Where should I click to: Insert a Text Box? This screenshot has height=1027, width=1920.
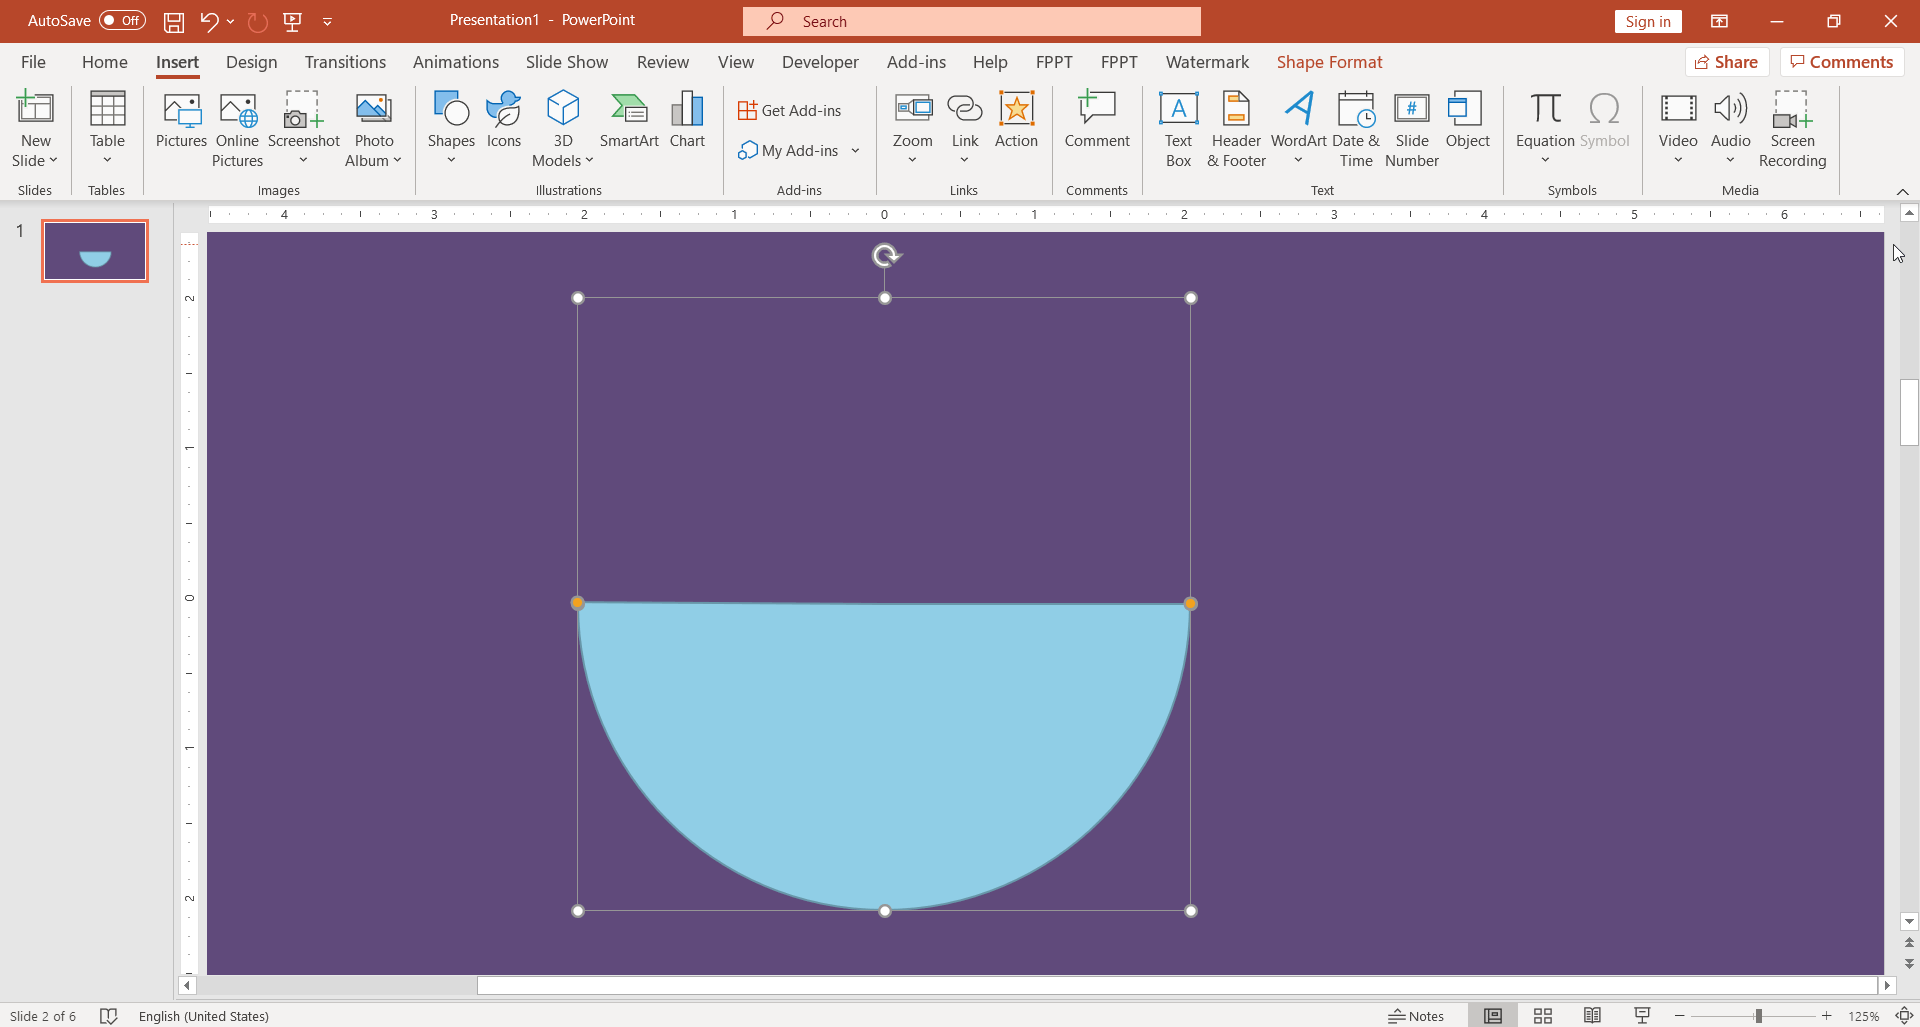[1178, 129]
